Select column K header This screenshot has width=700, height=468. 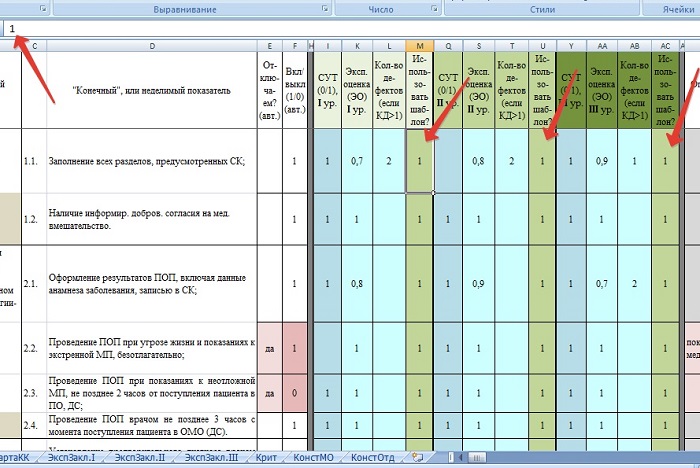357,46
